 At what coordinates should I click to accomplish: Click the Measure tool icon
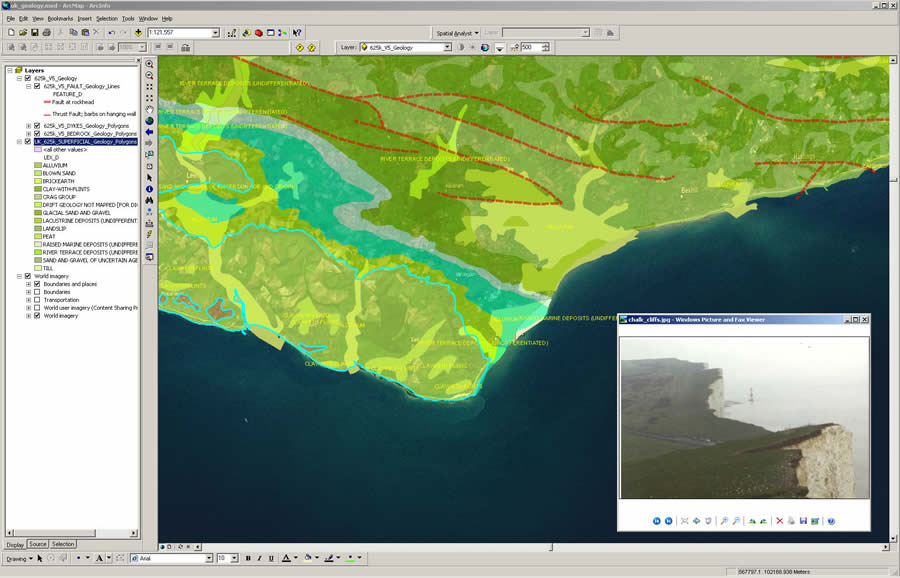(149, 223)
